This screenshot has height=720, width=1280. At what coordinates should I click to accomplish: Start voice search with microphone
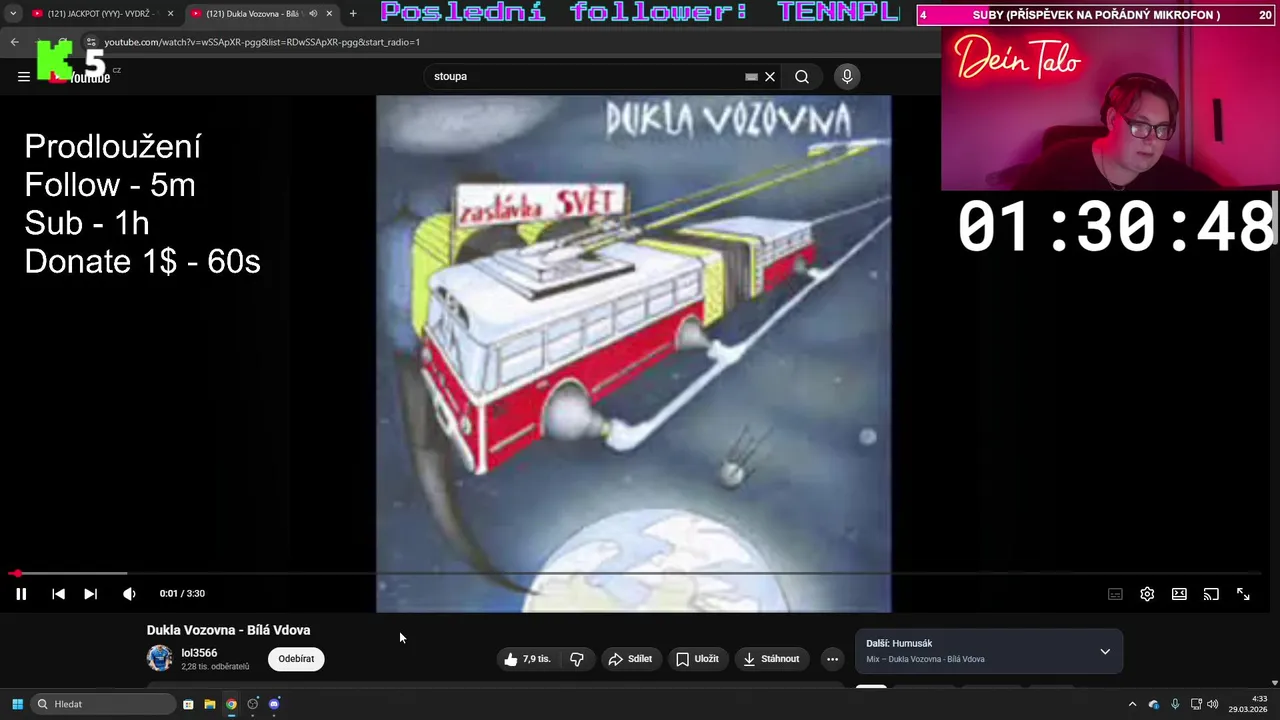point(847,77)
